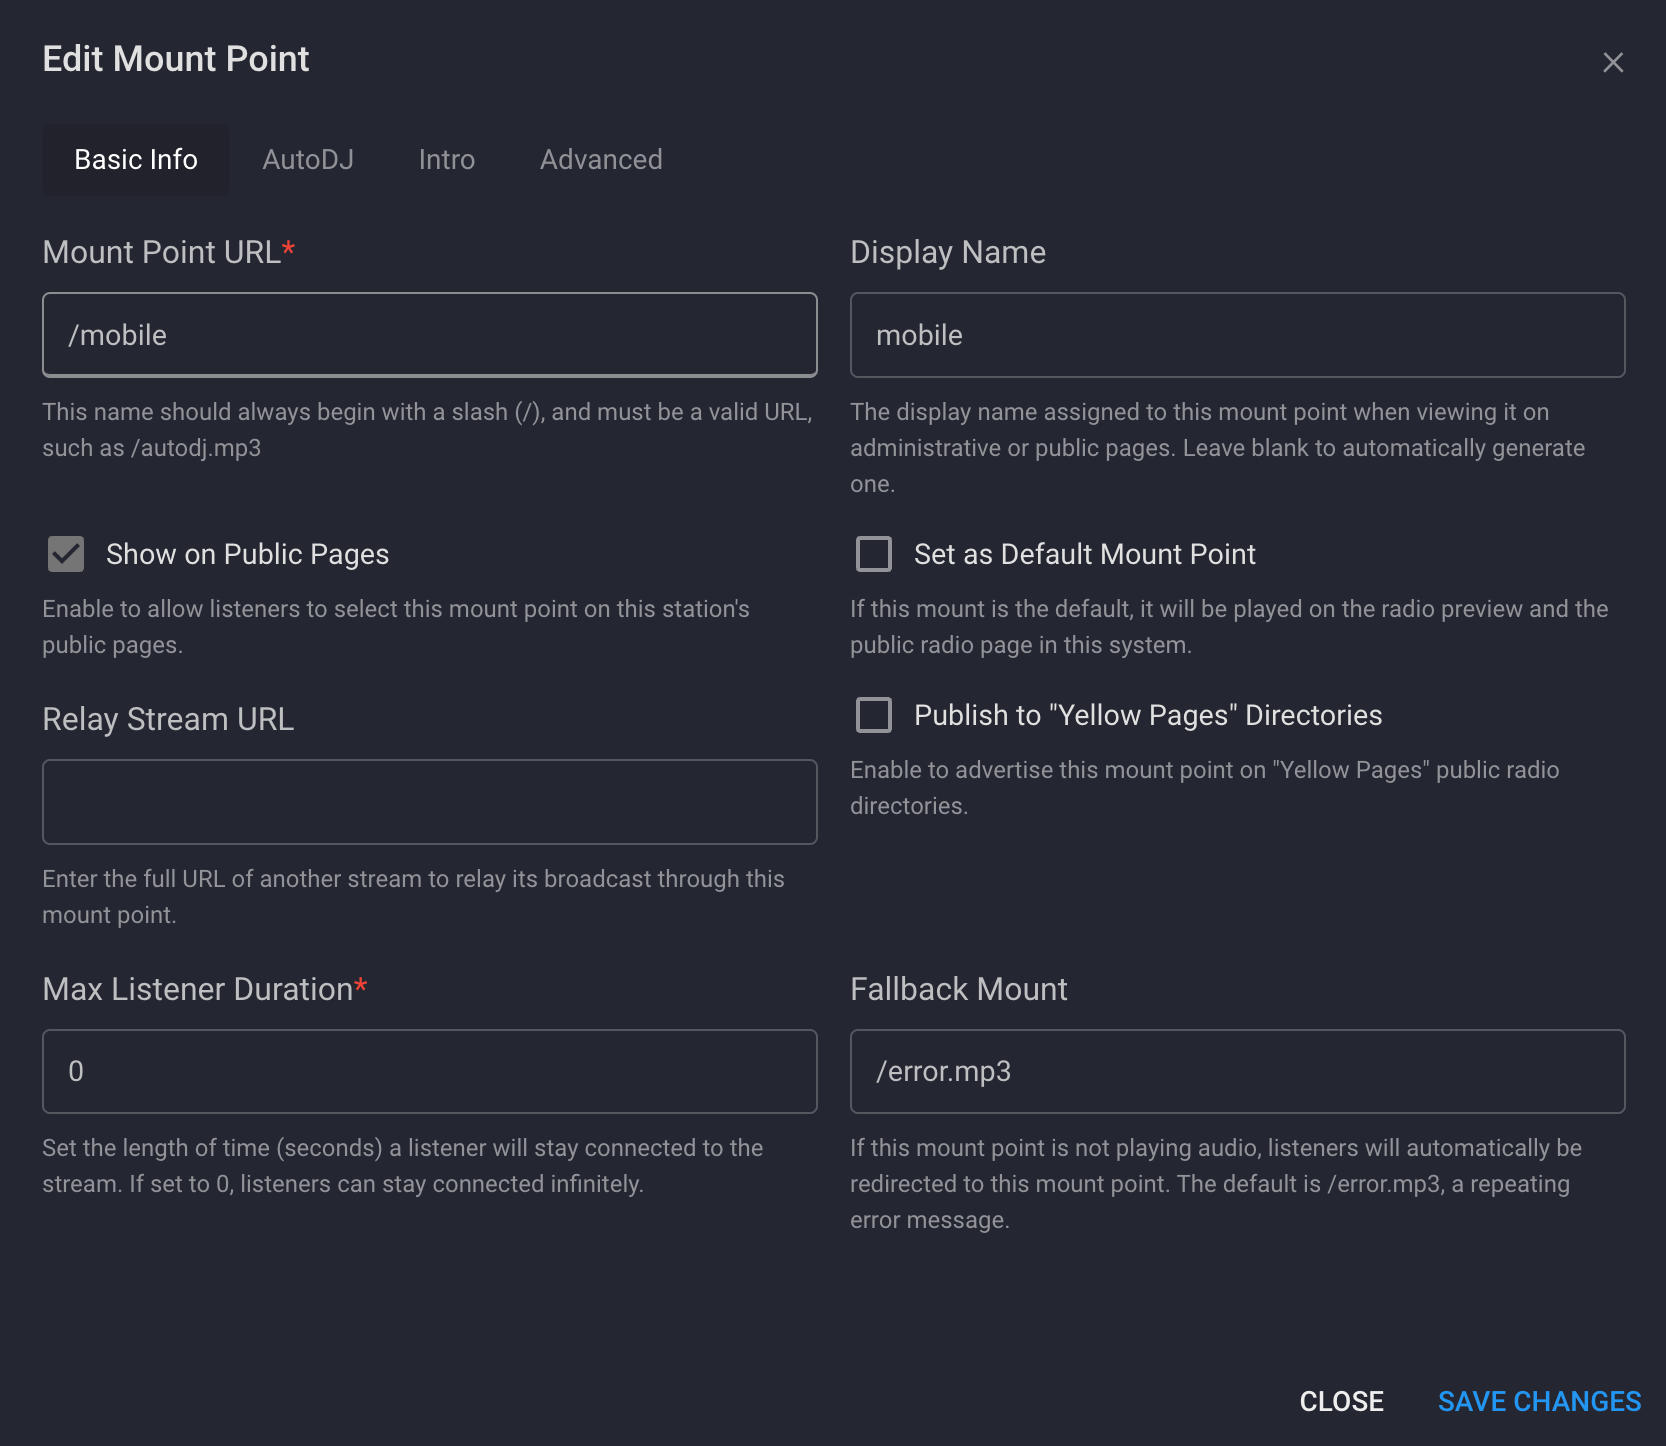The height and width of the screenshot is (1446, 1666).
Task: Focus the Max Listener Duration input
Action: pyautogui.click(x=429, y=1071)
